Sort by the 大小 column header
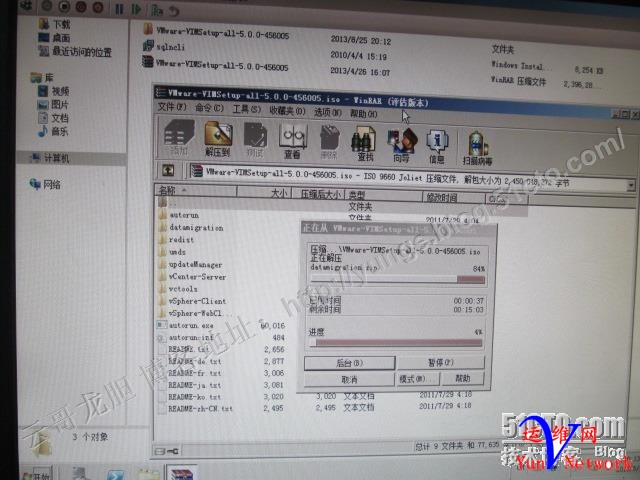Screen dimensions: 640x480 pos(264,192)
